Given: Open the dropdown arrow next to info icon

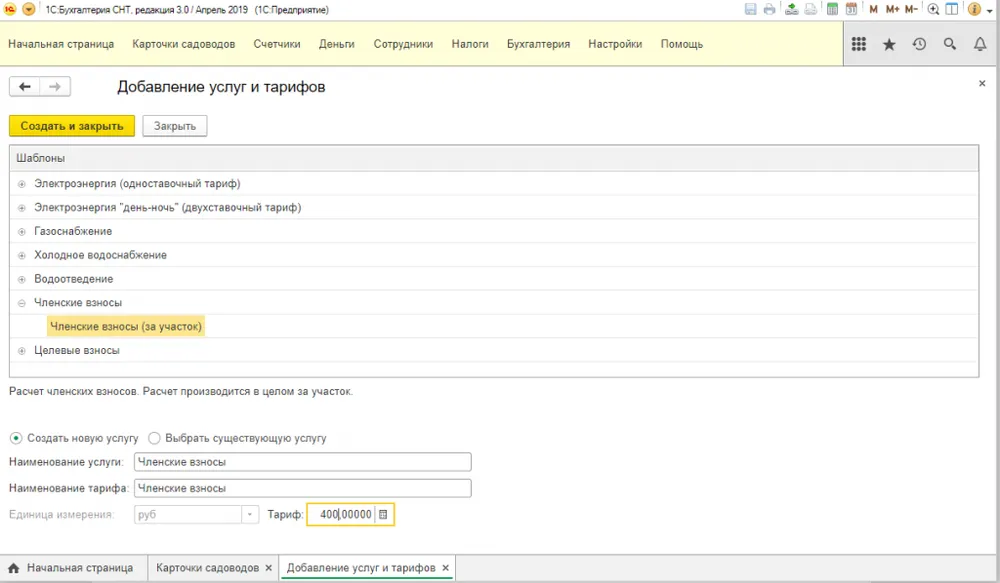Looking at the screenshot, I should (990, 10).
